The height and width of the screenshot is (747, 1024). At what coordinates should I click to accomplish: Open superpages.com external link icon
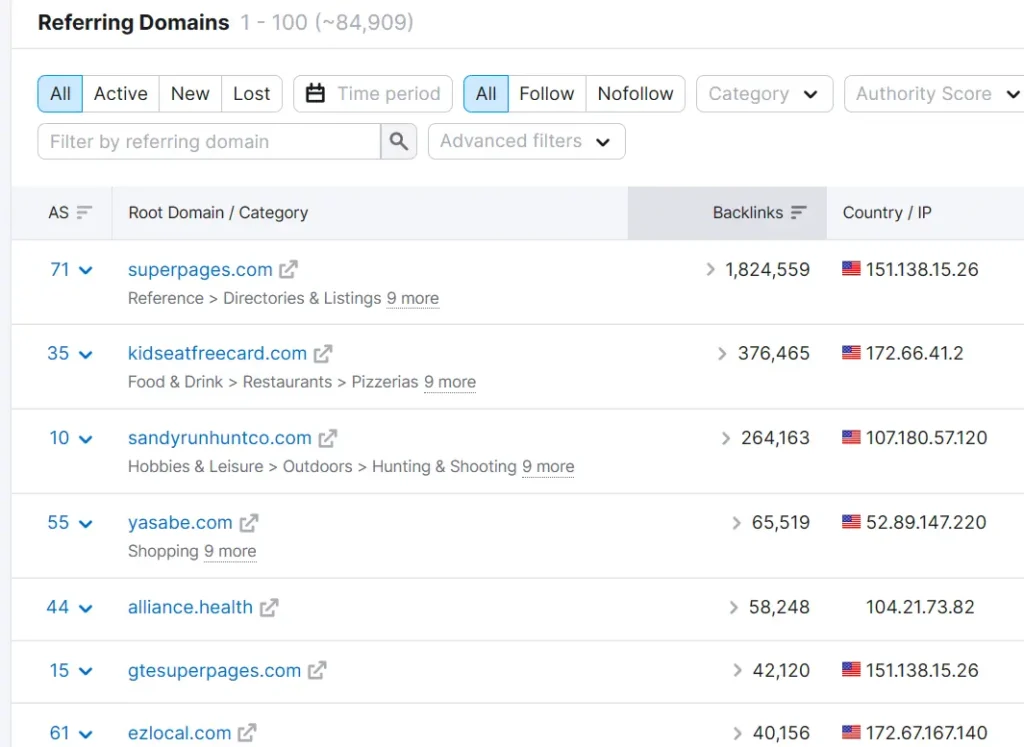pos(288,269)
